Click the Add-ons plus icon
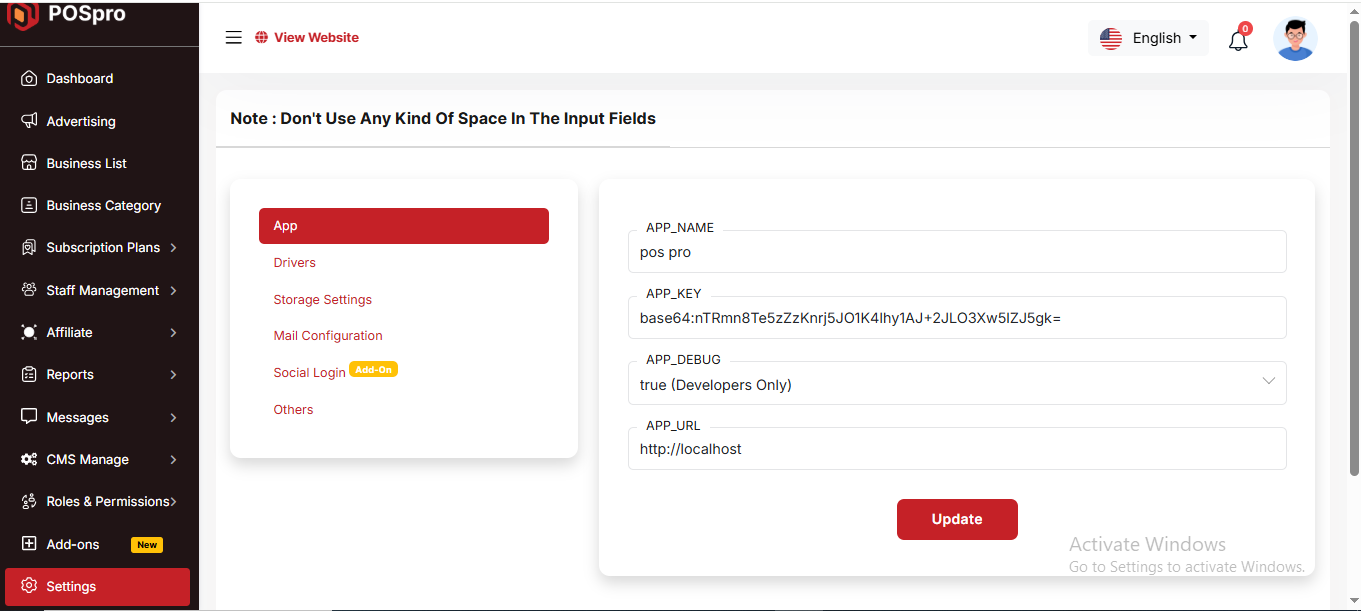 pos(29,544)
